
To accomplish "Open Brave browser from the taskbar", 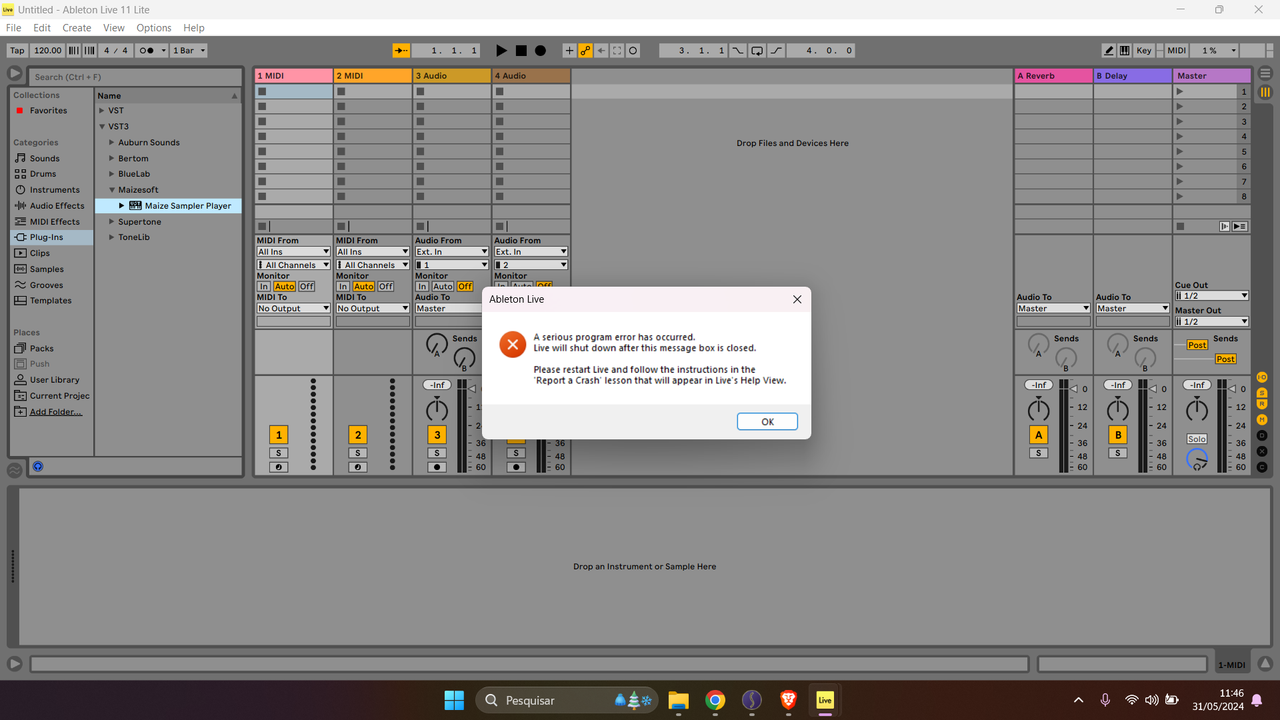I will (x=788, y=700).
